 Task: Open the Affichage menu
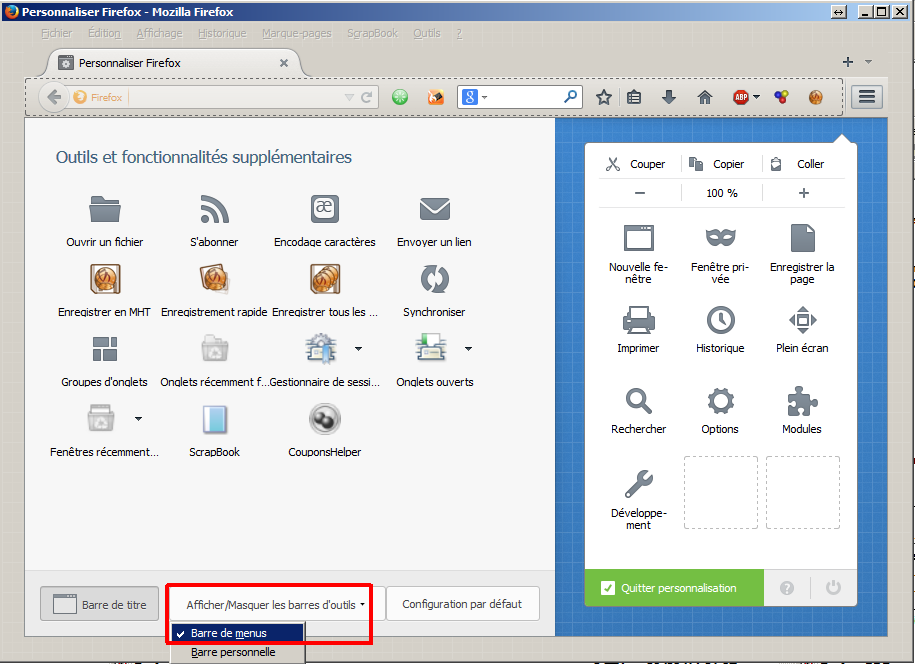(159, 33)
